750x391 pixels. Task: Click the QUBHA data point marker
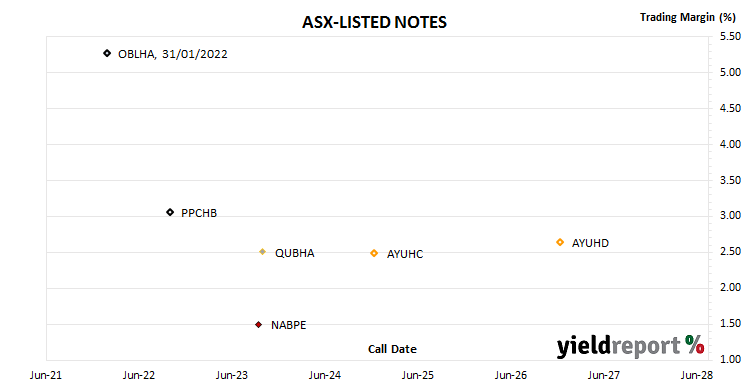pos(262,252)
